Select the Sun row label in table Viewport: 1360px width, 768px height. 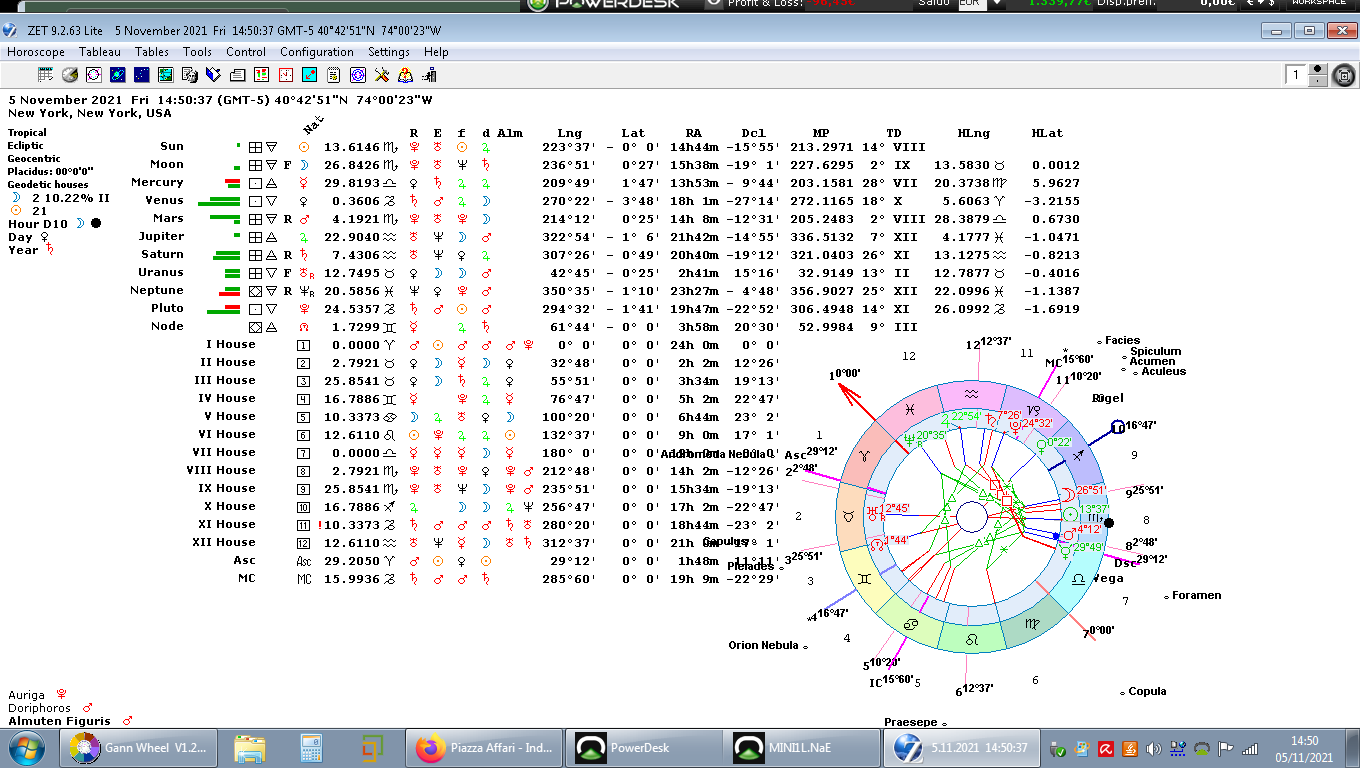coord(172,146)
